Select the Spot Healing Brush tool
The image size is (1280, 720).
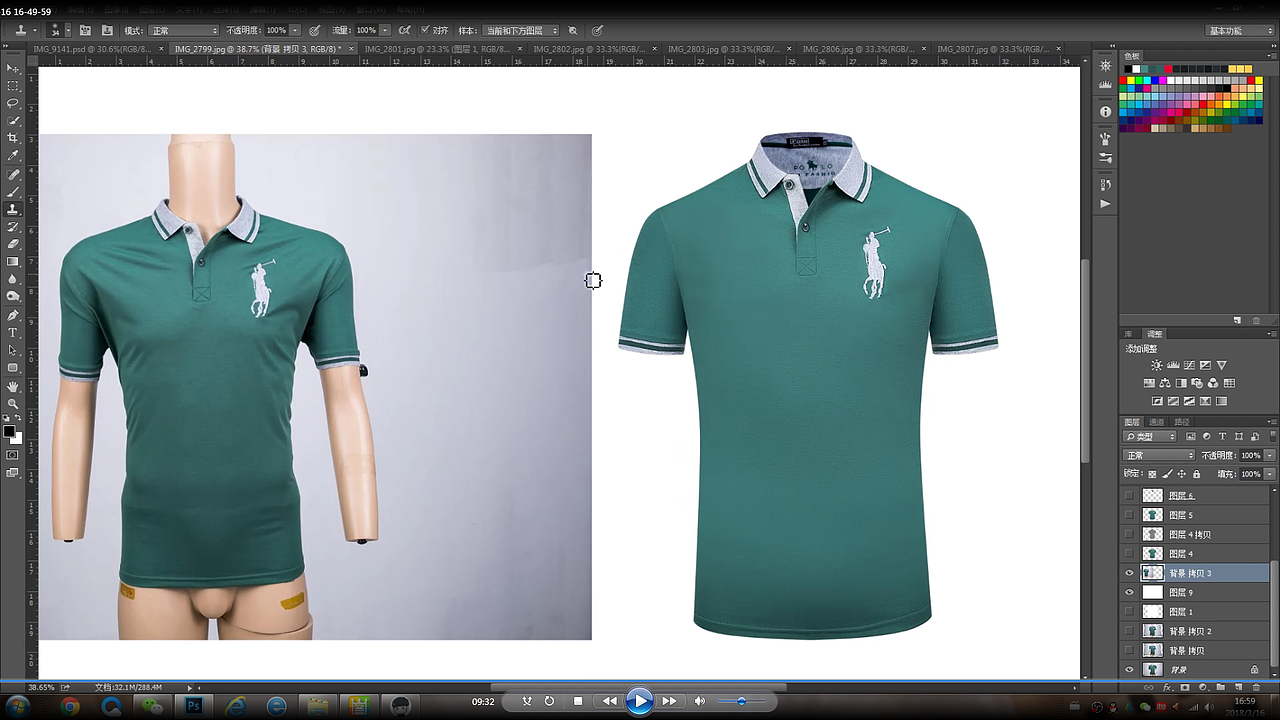tap(13, 174)
